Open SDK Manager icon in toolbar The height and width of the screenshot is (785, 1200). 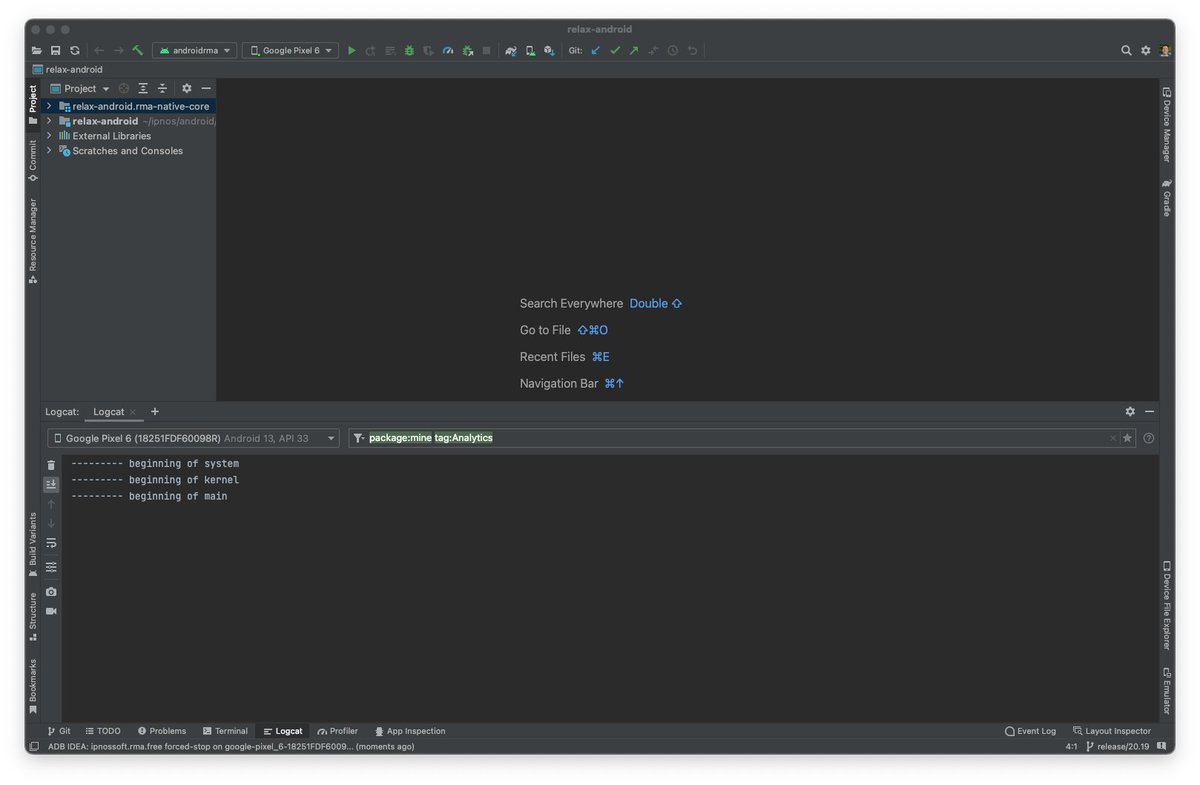tap(549, 50)
